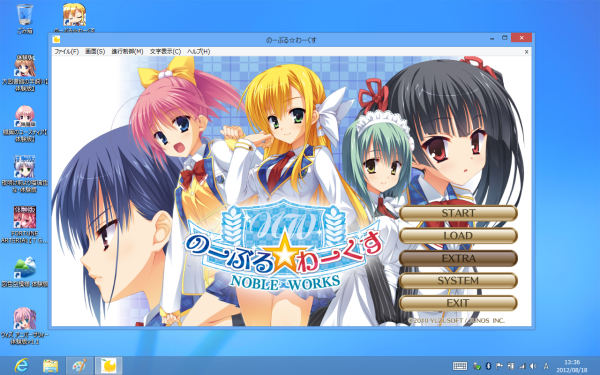The height and width of the screenshot is (375, 600).
Task: Open the 画面(S) menu
Action: click(x=95, y=51)
